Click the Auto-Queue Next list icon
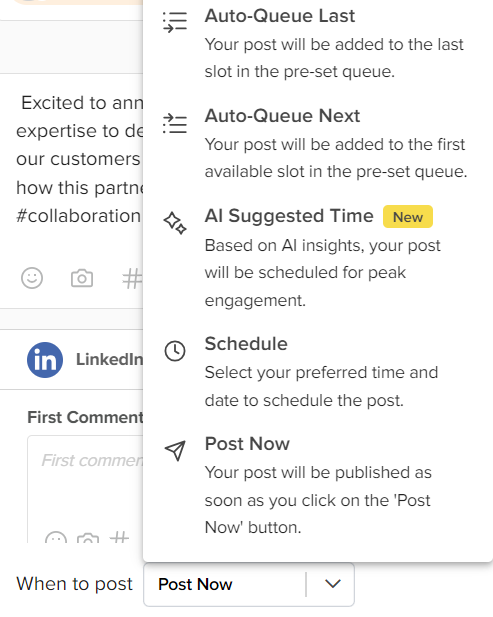Screen dimensions: 493x617 click(x=175, y=124)
